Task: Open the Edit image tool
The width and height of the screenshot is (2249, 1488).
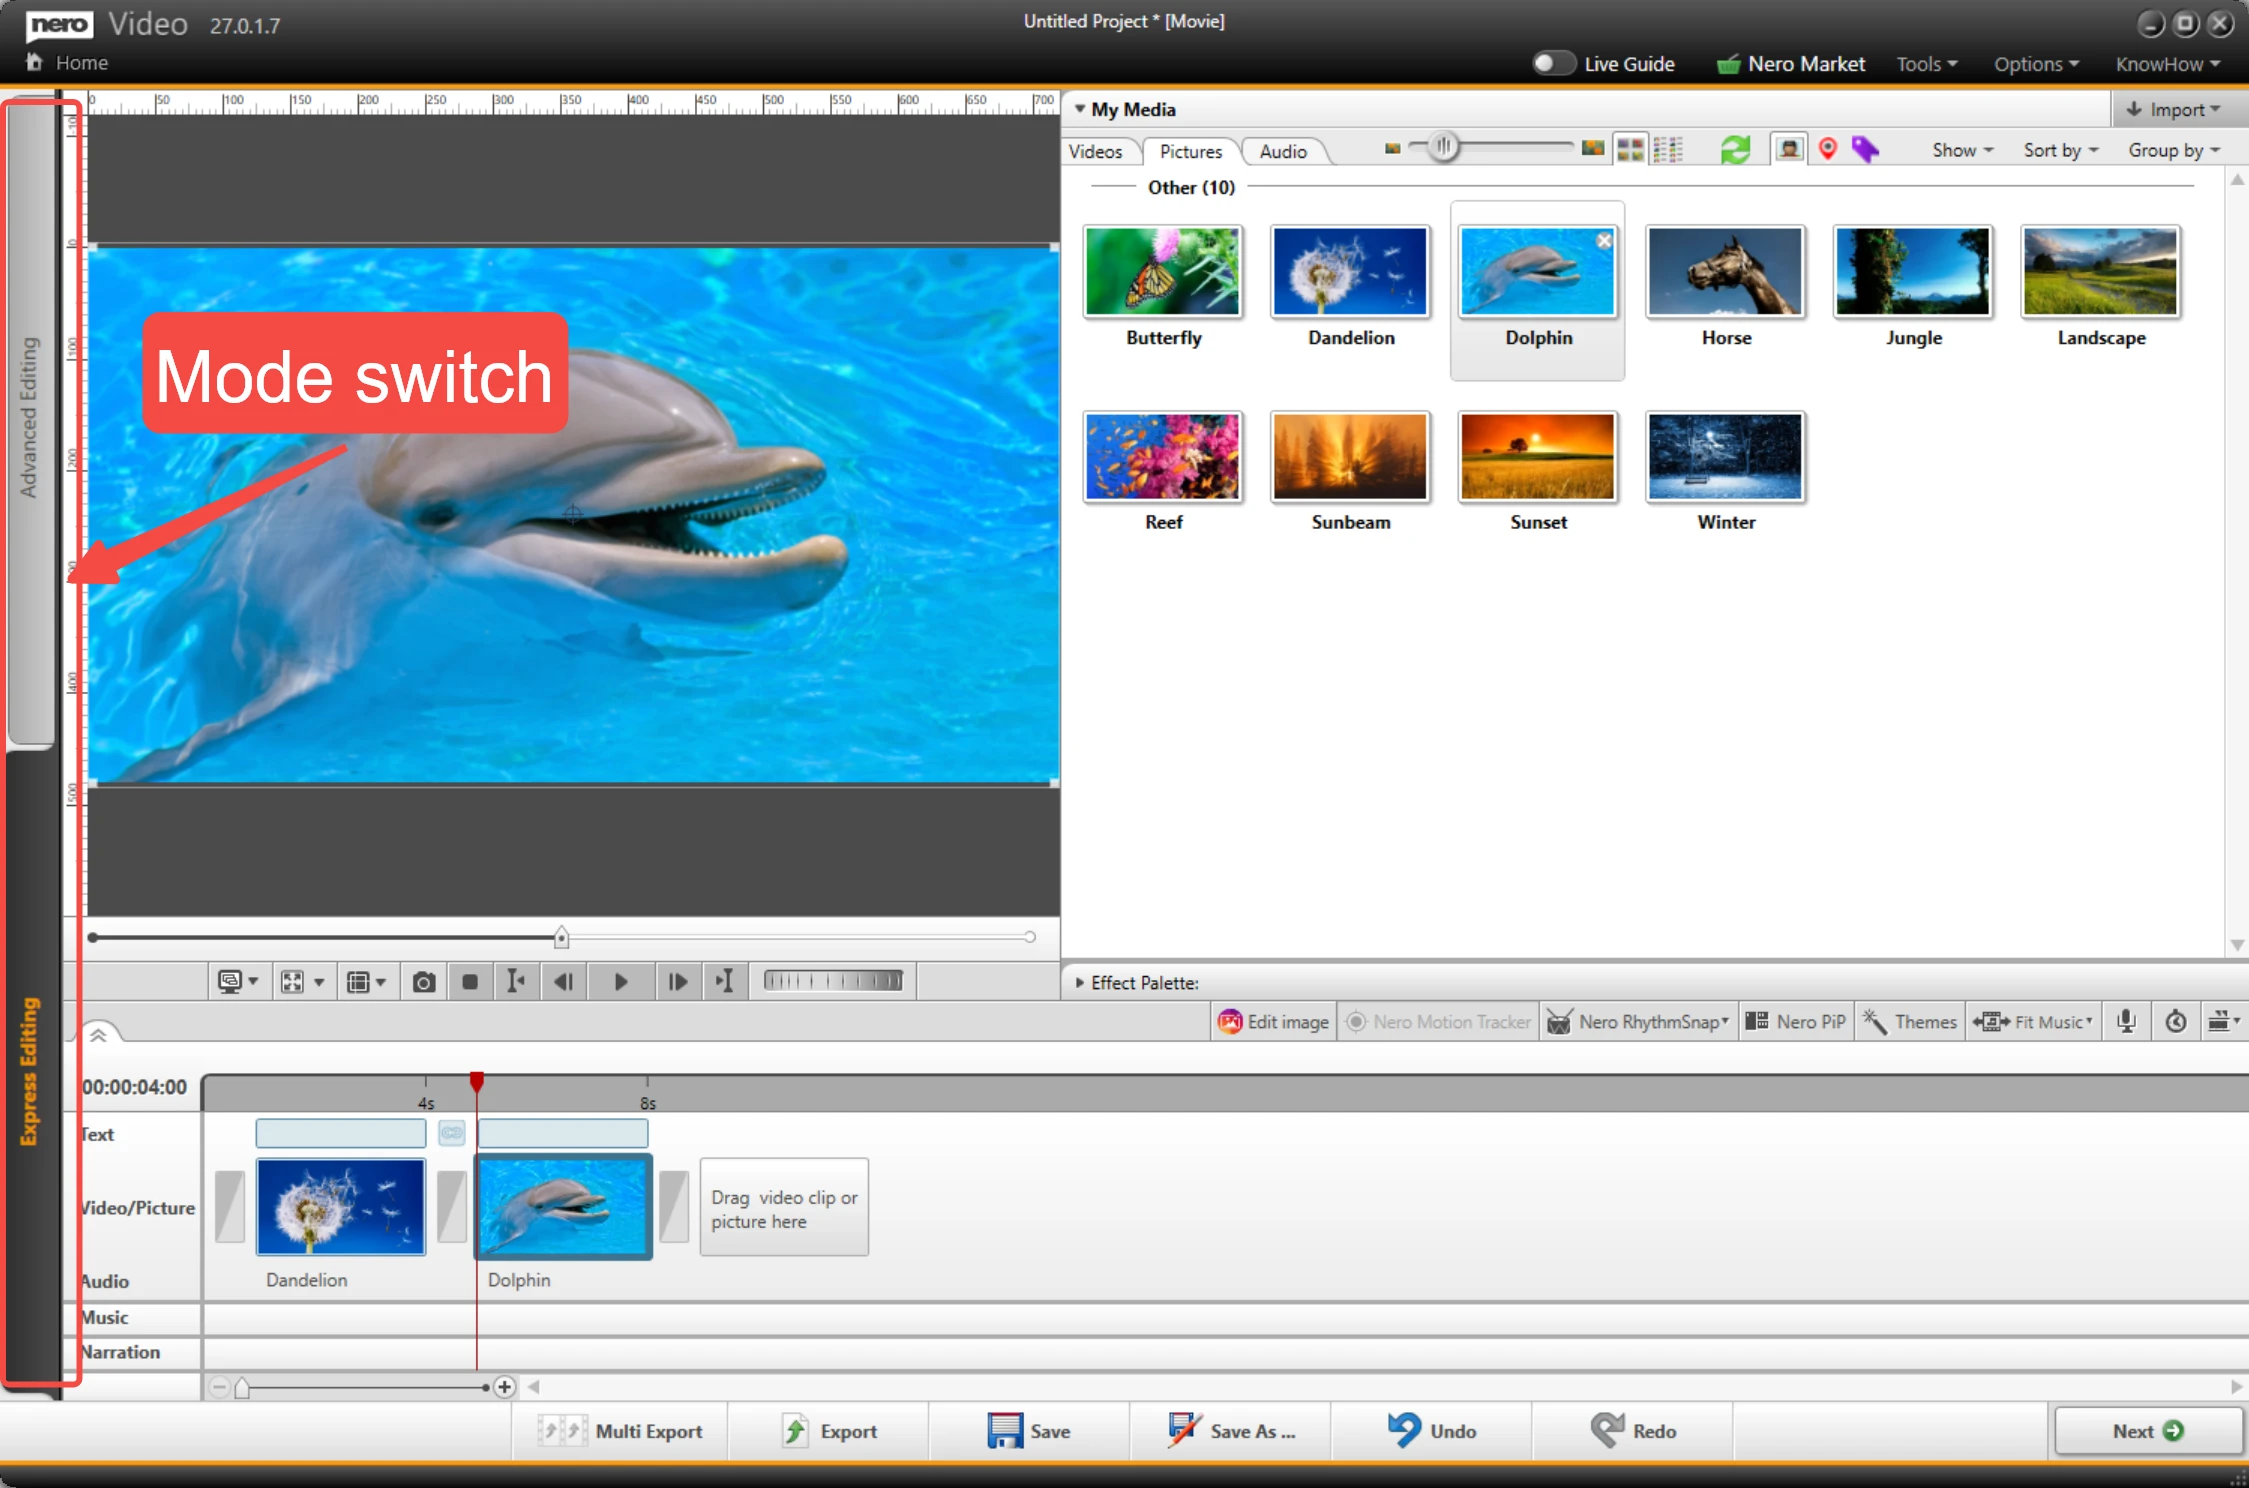Action: coord(1274,1021)
